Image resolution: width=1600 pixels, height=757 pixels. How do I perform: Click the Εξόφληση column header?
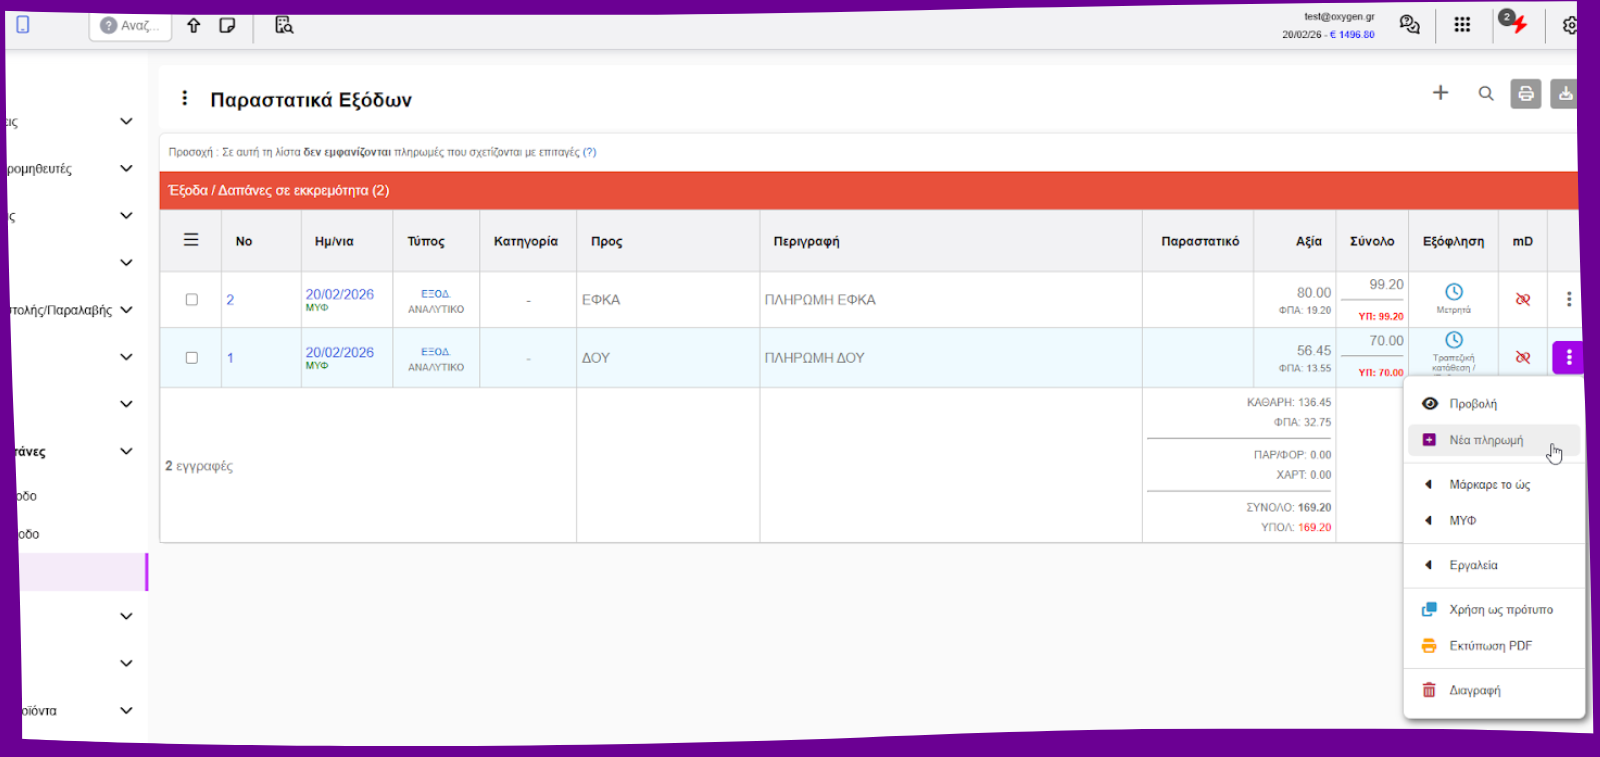[x=1453, y=241]
